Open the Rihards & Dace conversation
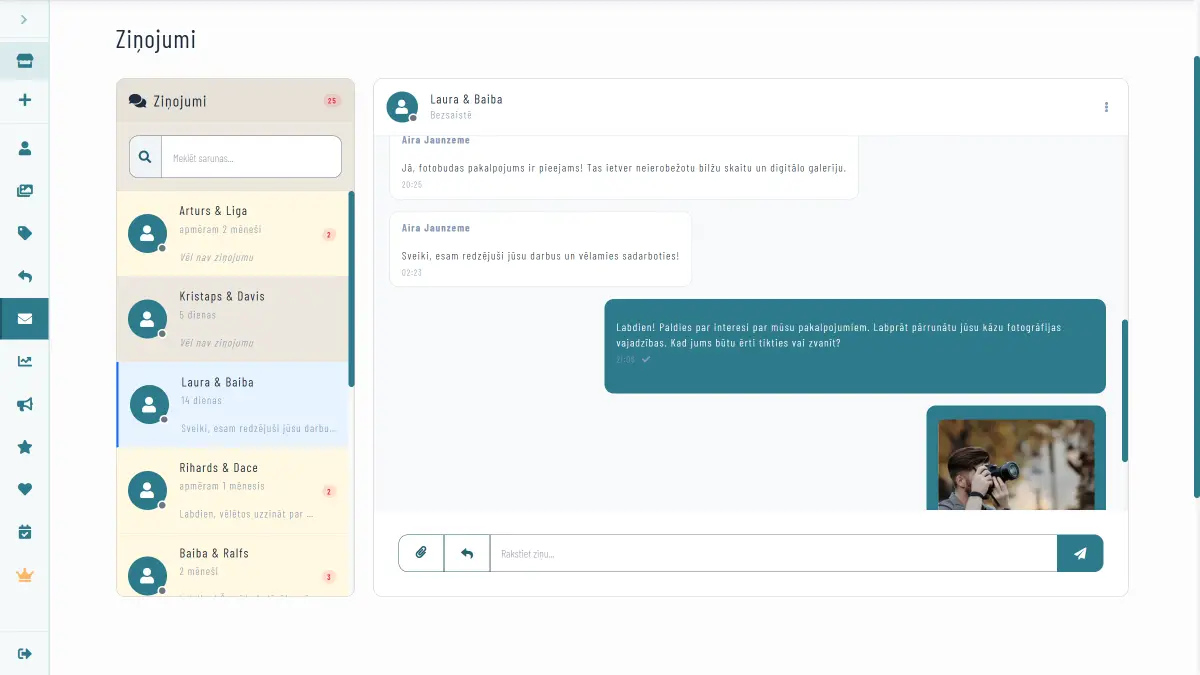 232,490
